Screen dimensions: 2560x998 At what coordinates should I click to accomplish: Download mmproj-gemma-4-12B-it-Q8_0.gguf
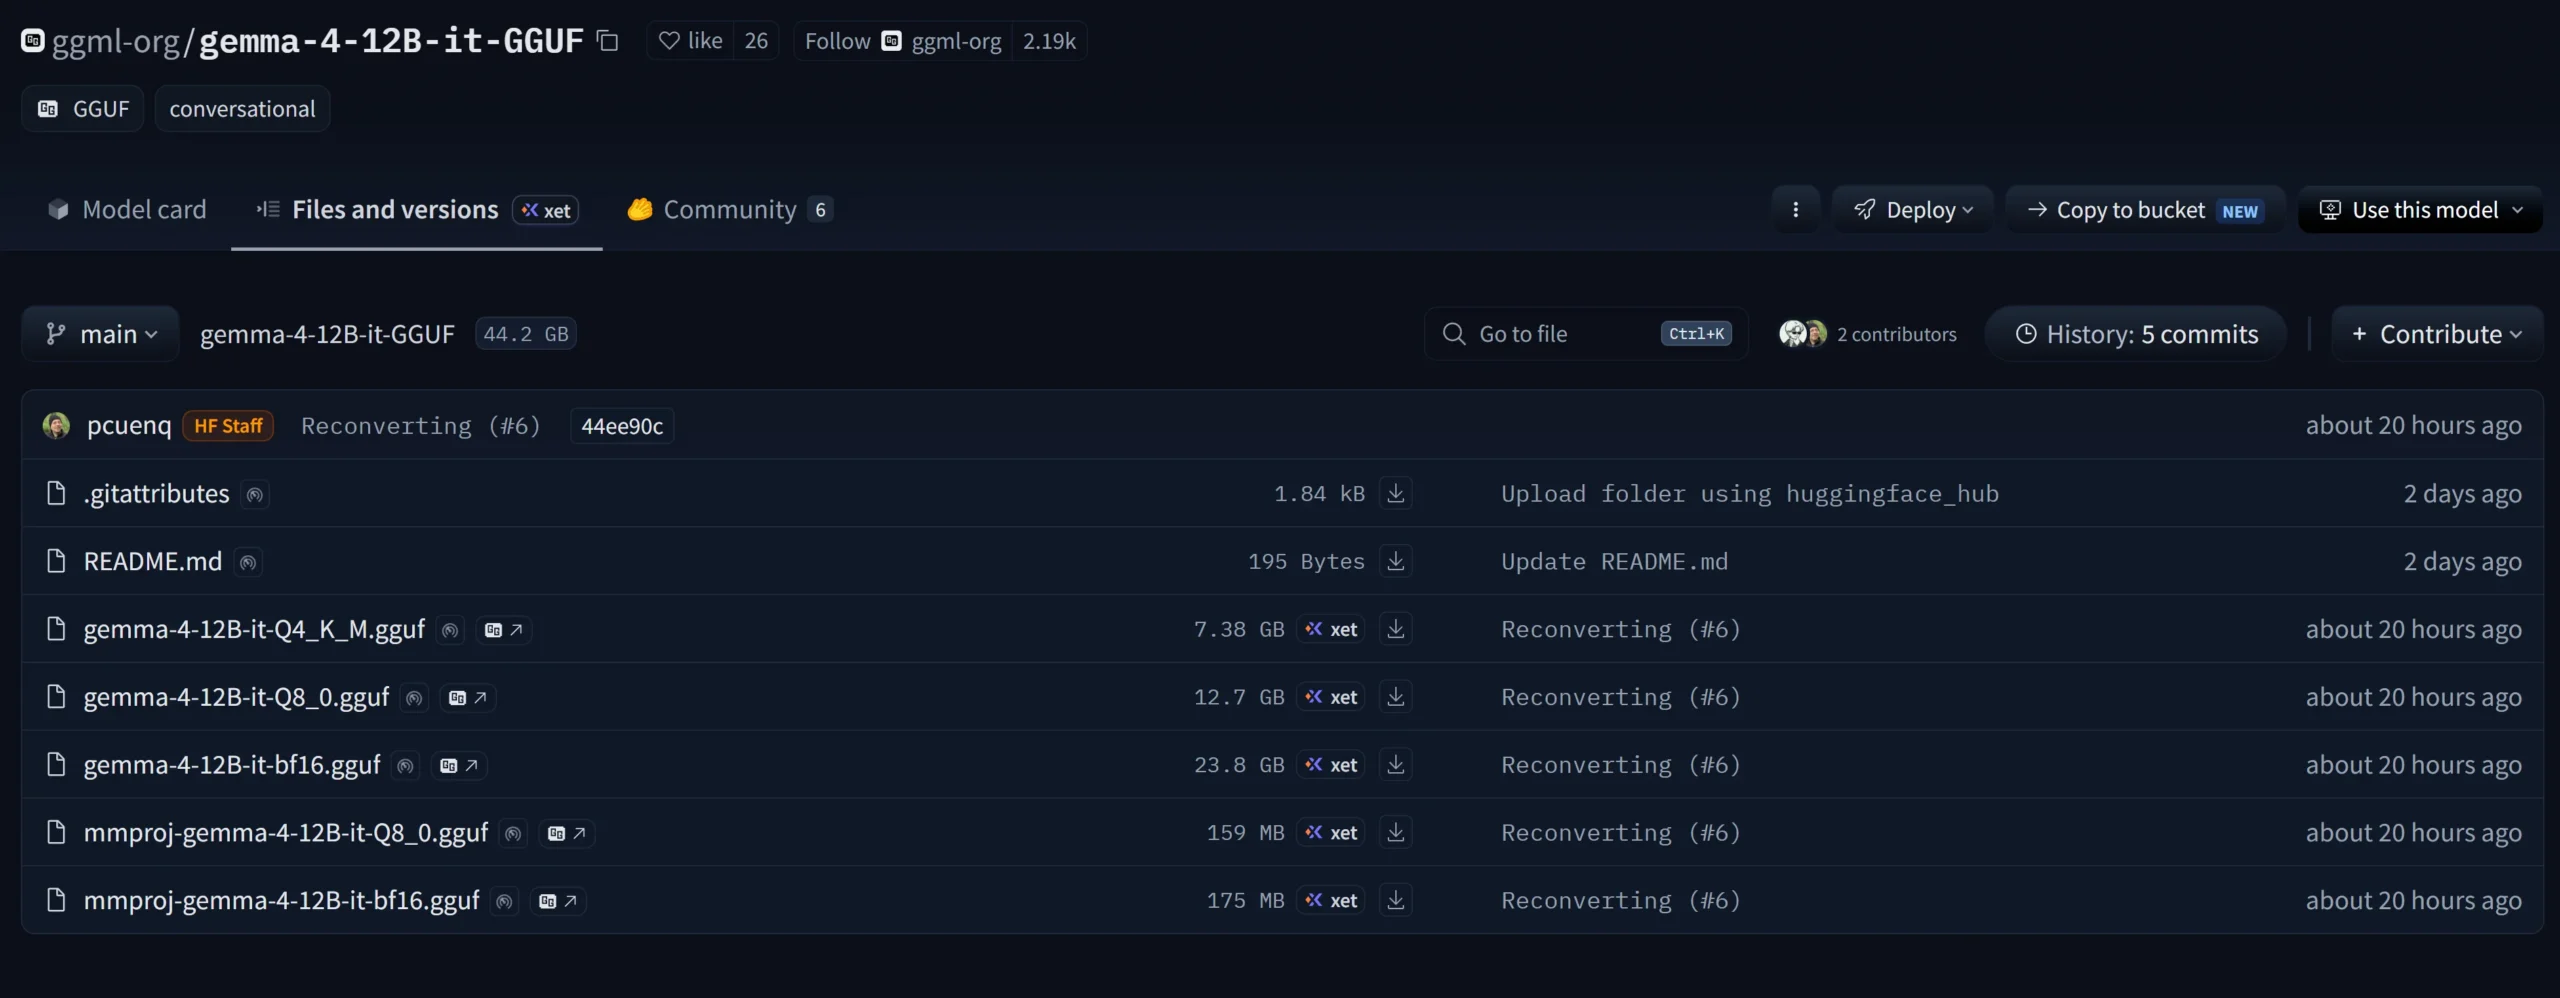(1396, 833)
